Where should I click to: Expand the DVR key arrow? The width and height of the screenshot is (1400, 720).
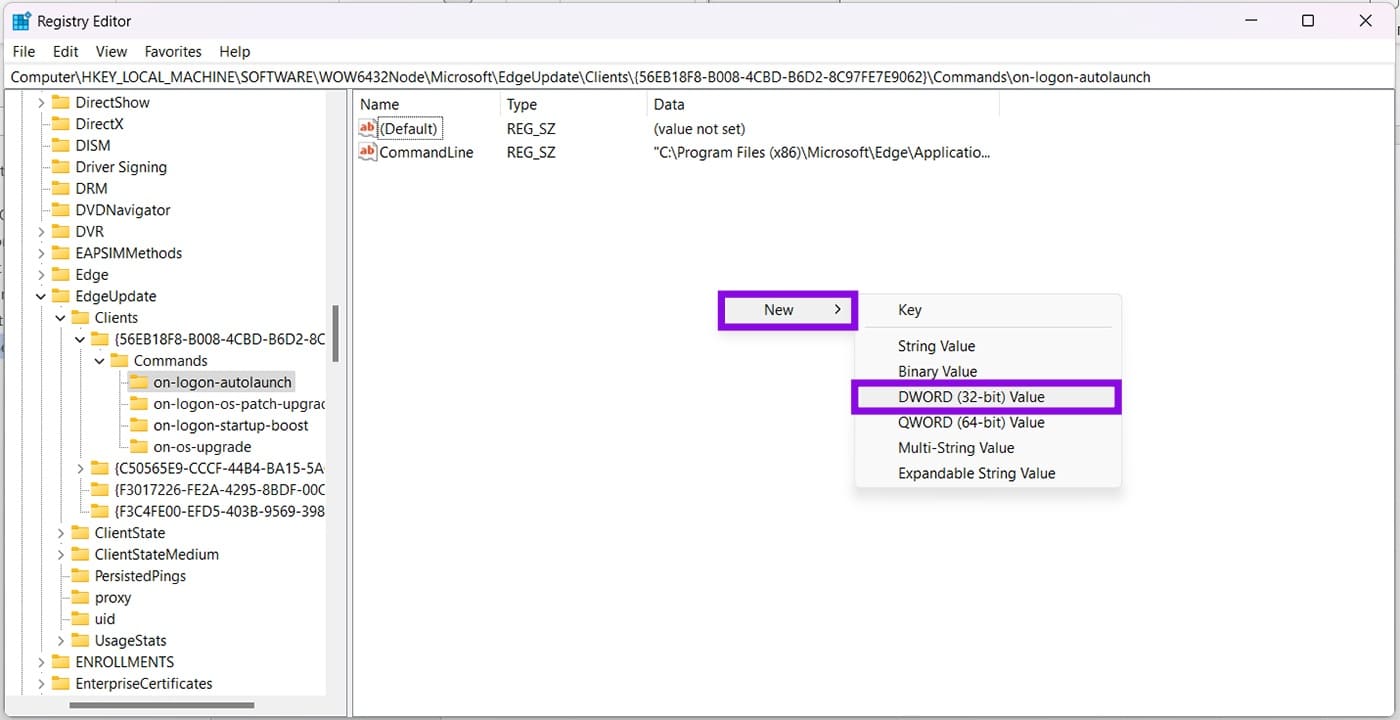(x=41, y=231)
